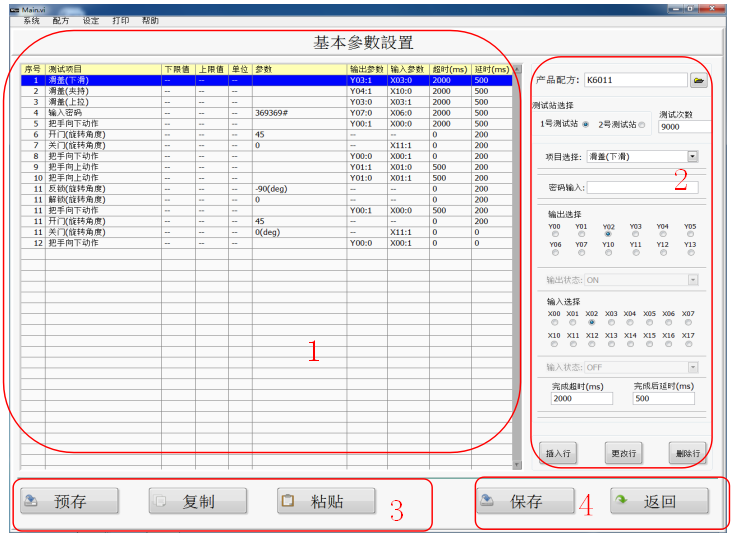Screen dimensions: 737x543
Task: Open the 配方 menu
Action: pyautogui.click(x=61, y=20)
